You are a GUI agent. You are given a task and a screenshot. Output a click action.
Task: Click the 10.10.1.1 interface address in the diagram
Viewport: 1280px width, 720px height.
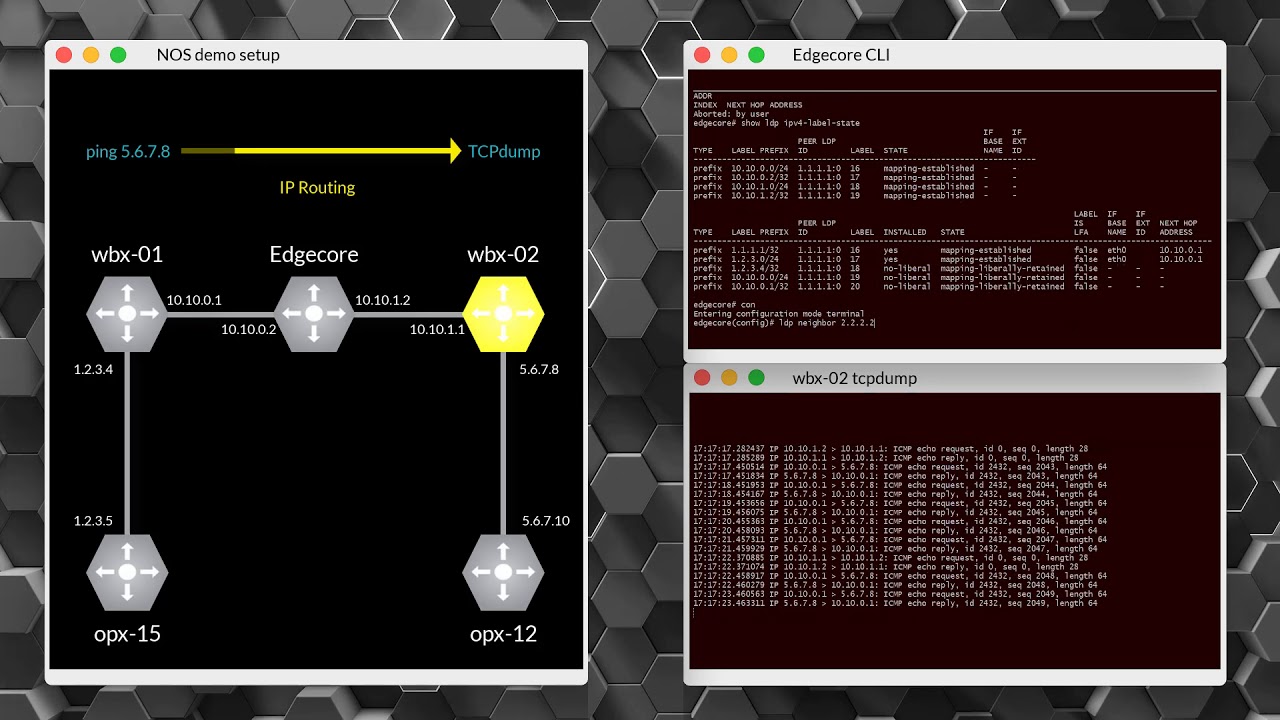437,330
